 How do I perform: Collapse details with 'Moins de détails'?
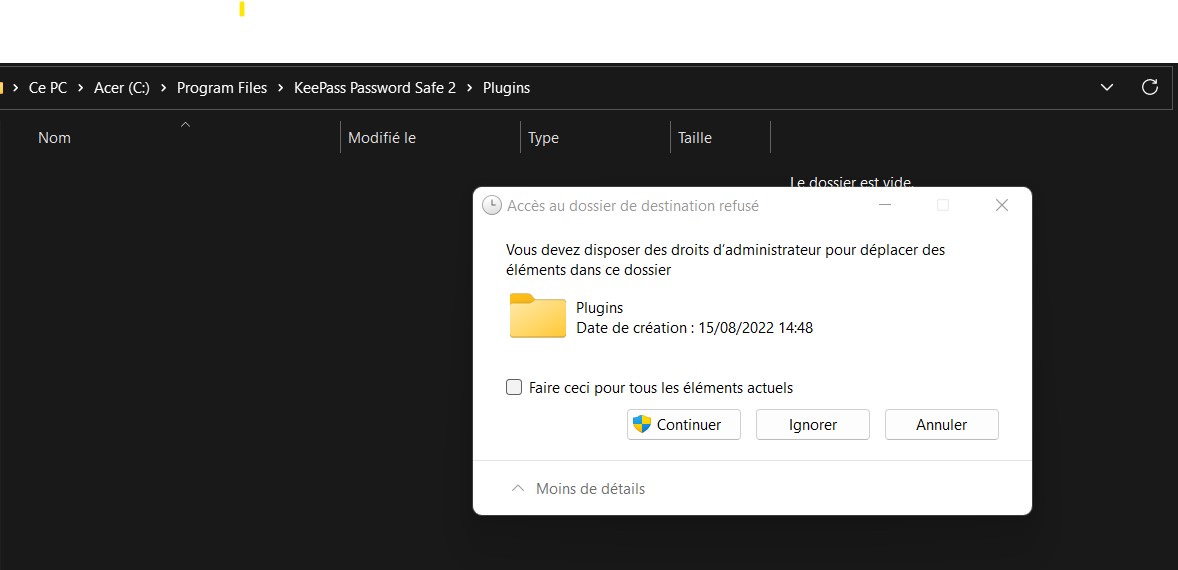(x=577, y=489)
